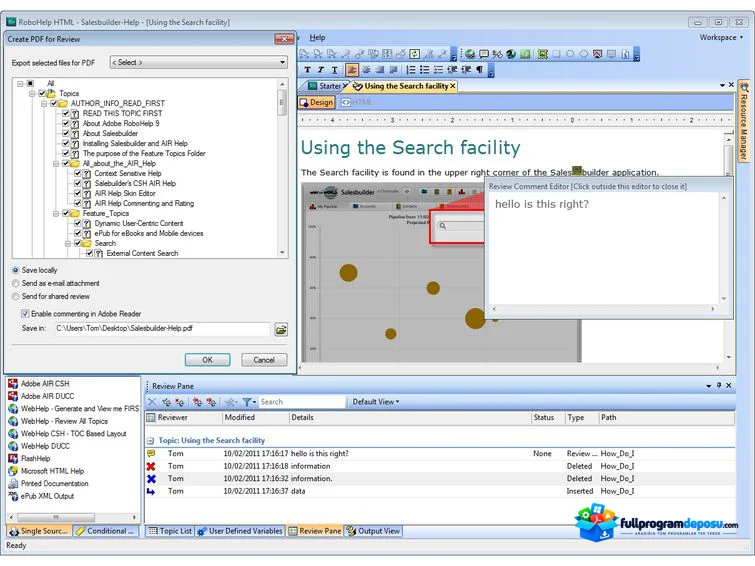Collapse the Feature_Topics folder node
This screenshot has height=566, width=755.
point(56,213)
